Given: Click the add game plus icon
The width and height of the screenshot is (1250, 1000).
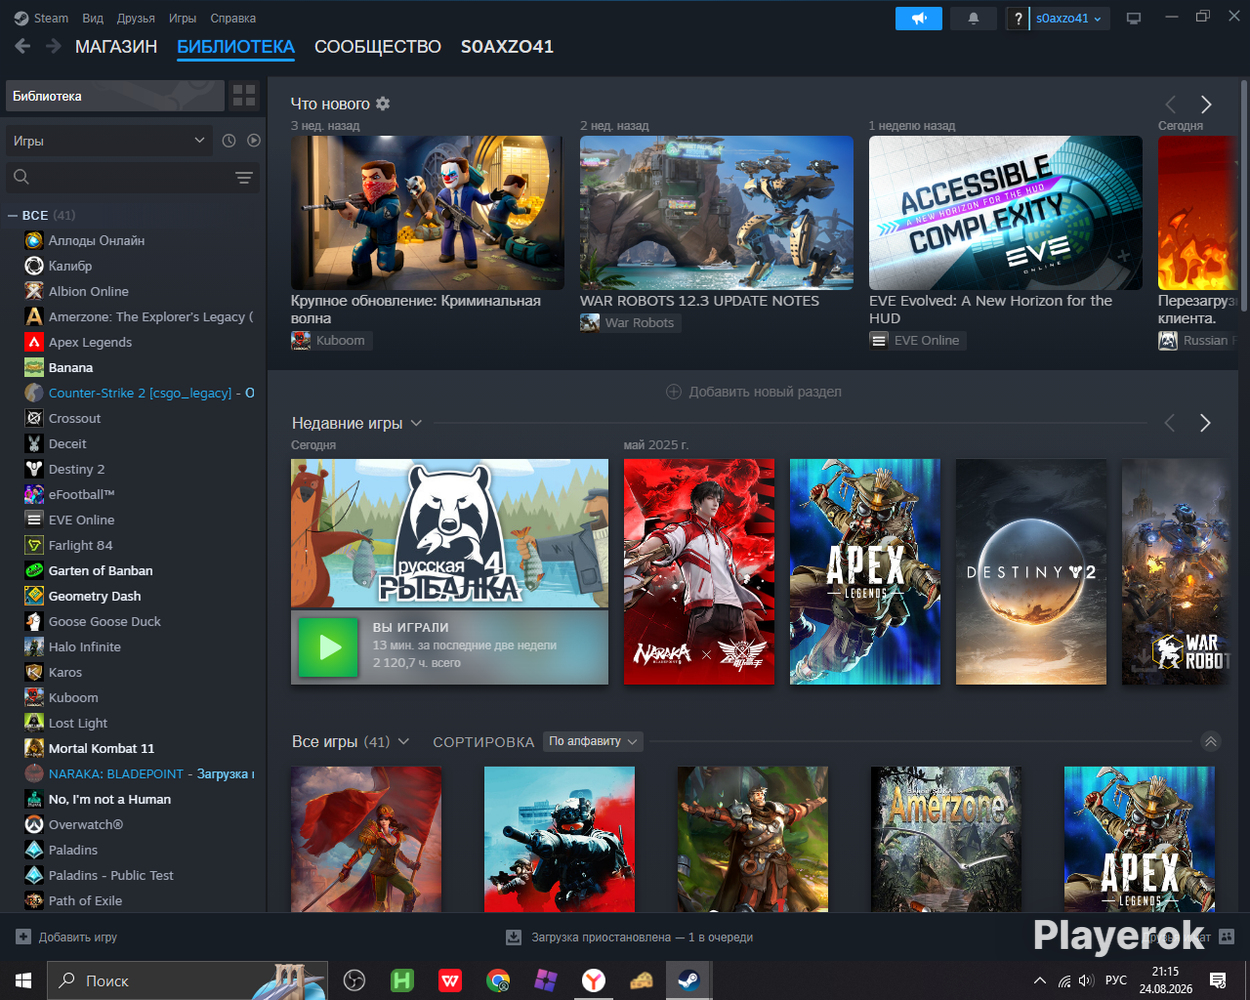Looking at the screenshot, I should click(23, 937).
